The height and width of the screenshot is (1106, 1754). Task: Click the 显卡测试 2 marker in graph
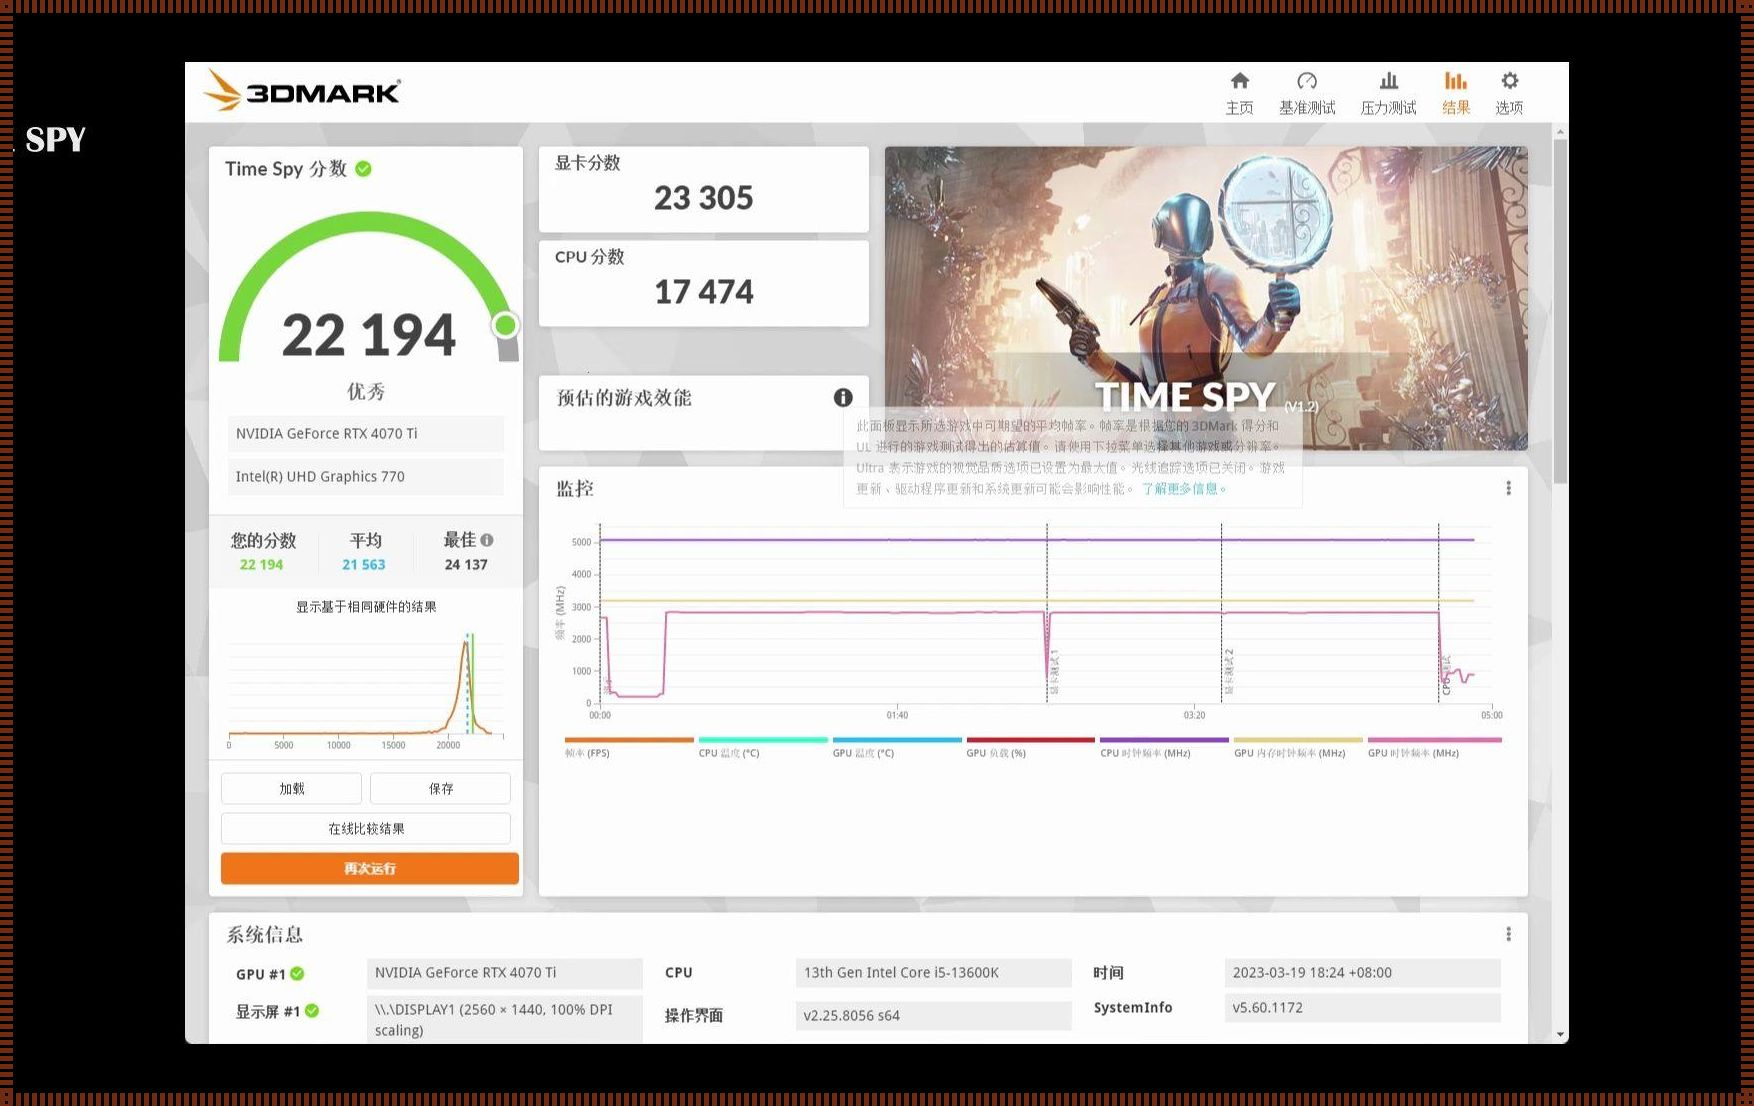(1228, 672)
